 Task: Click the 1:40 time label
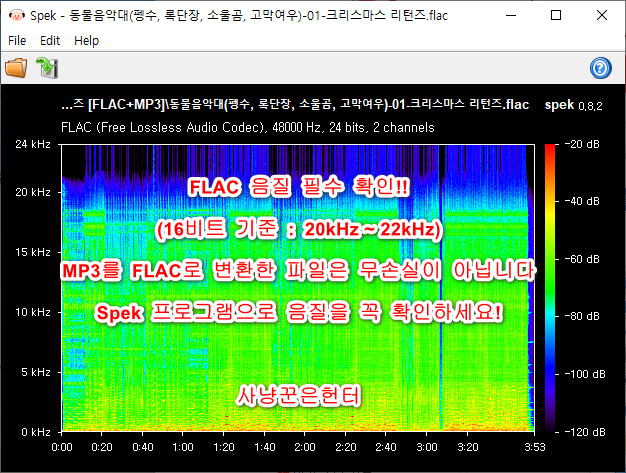[264, 447]
